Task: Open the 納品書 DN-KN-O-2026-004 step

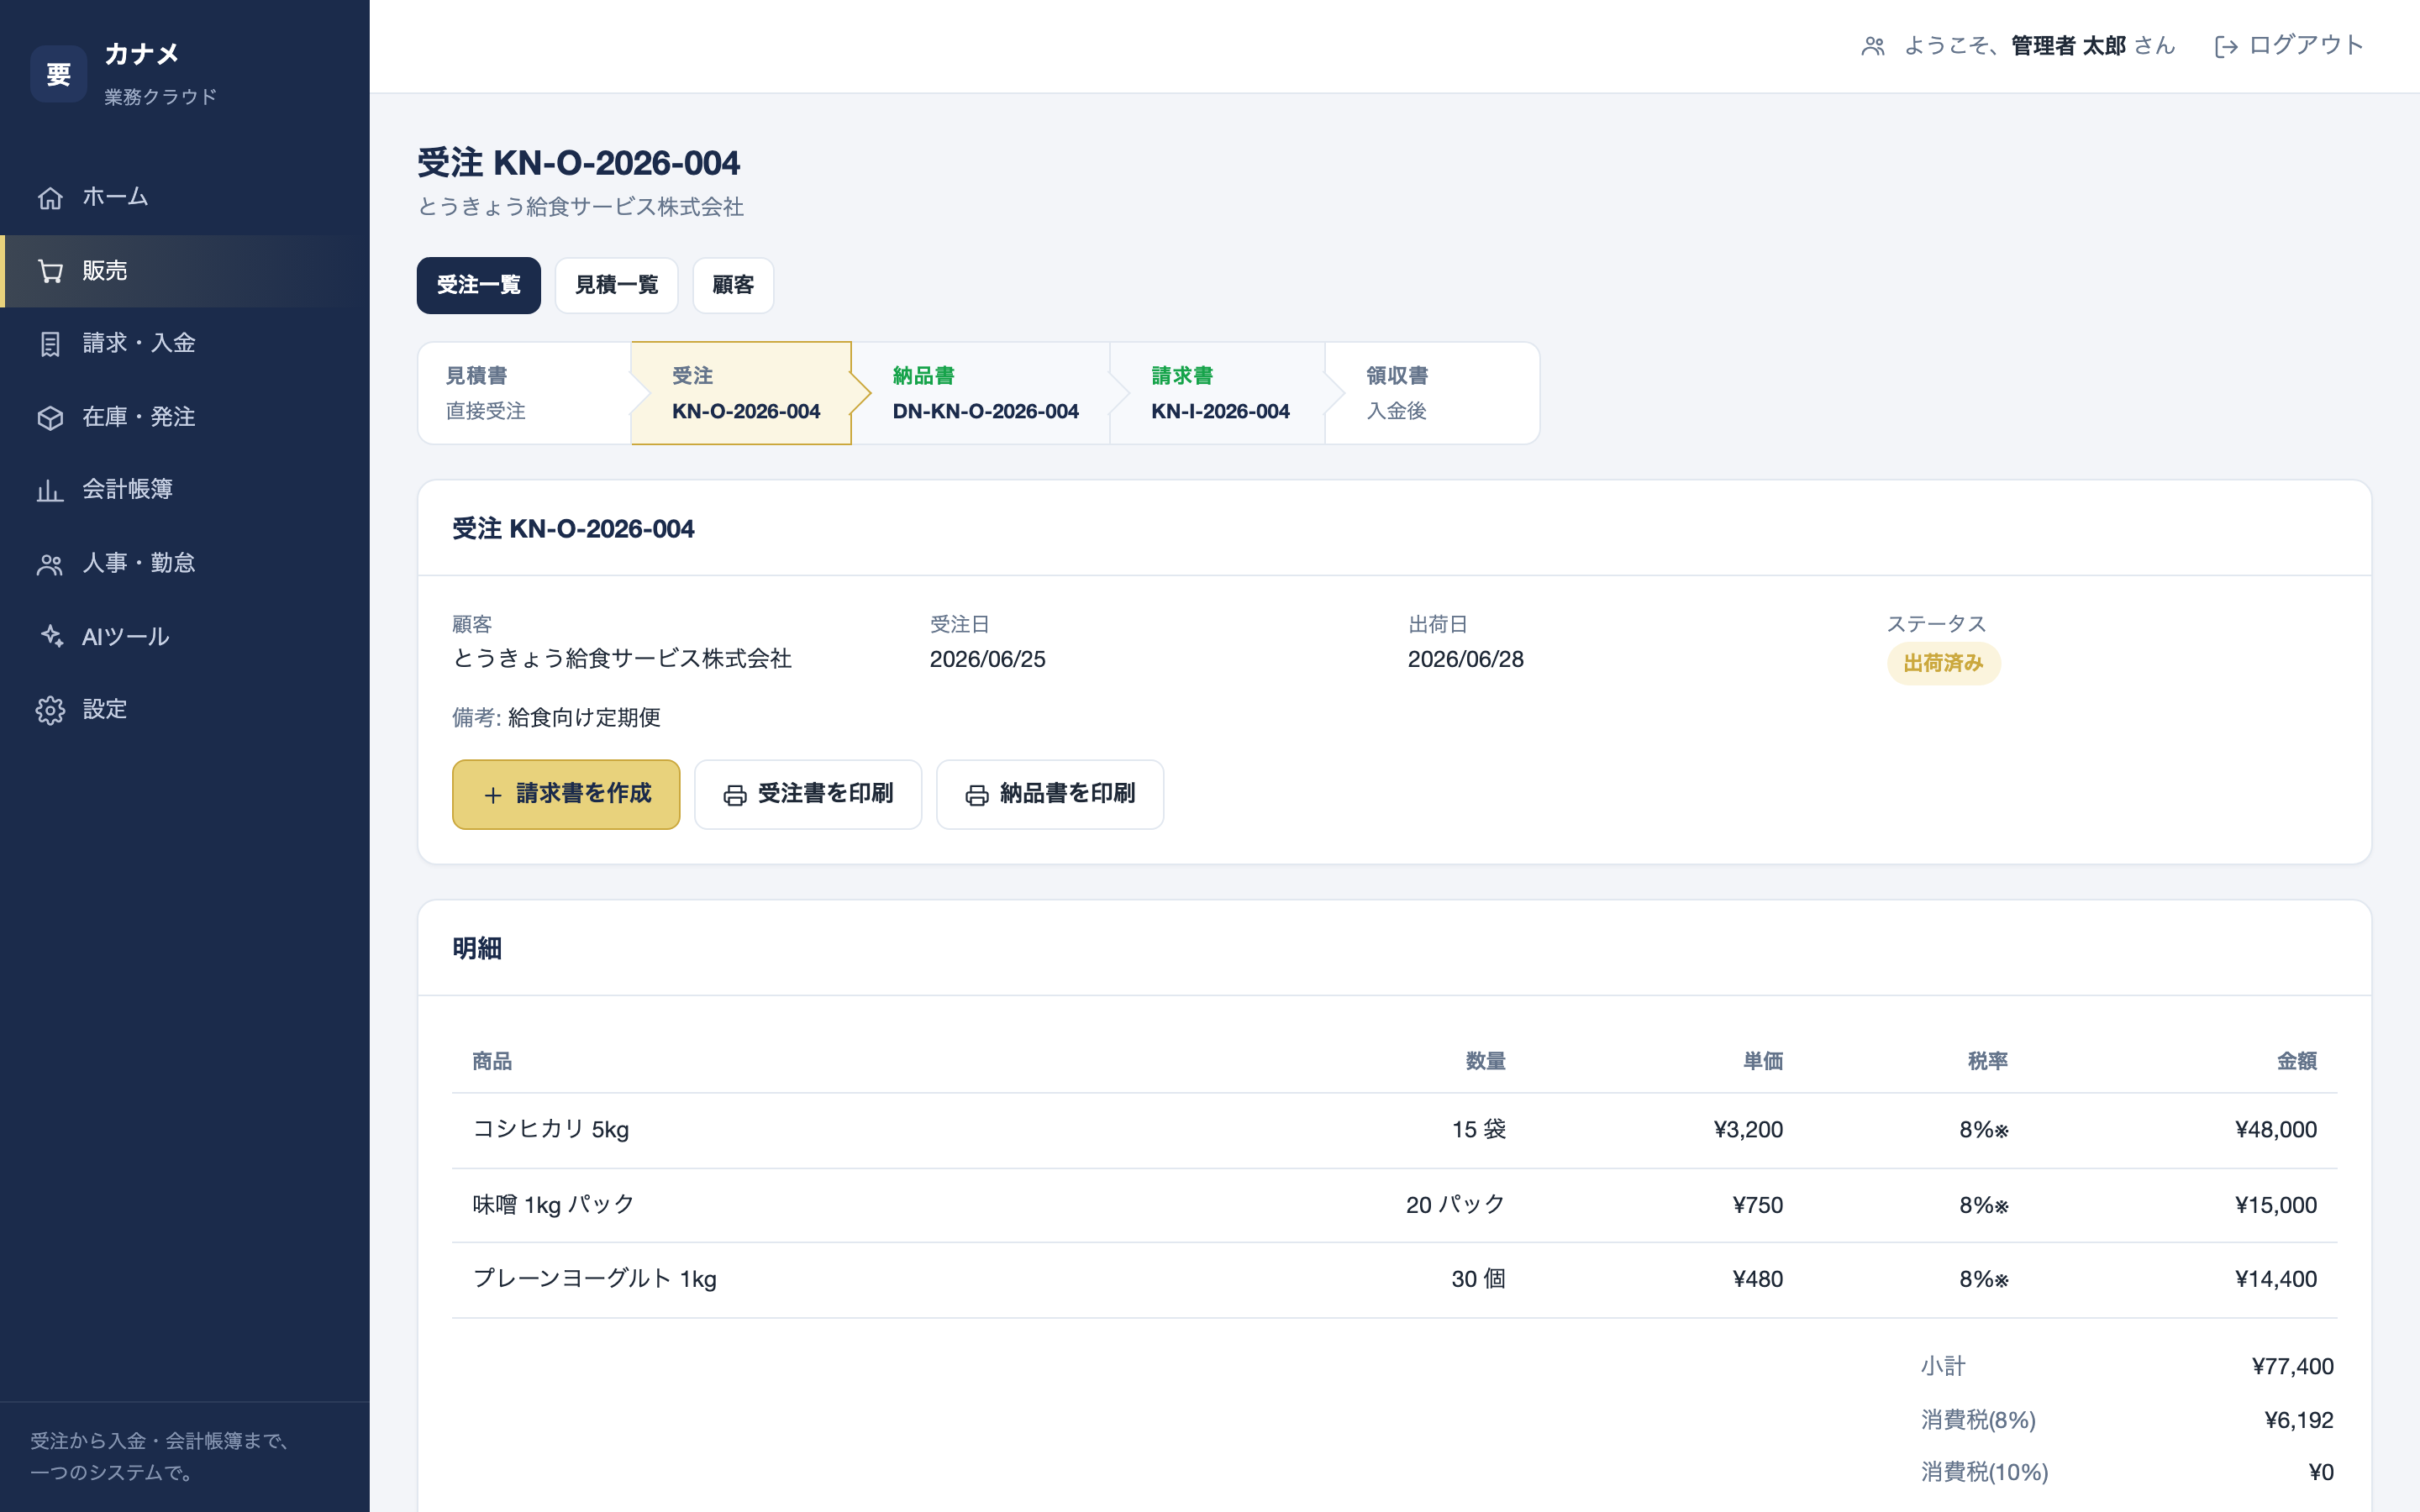Action: point(981,393)
